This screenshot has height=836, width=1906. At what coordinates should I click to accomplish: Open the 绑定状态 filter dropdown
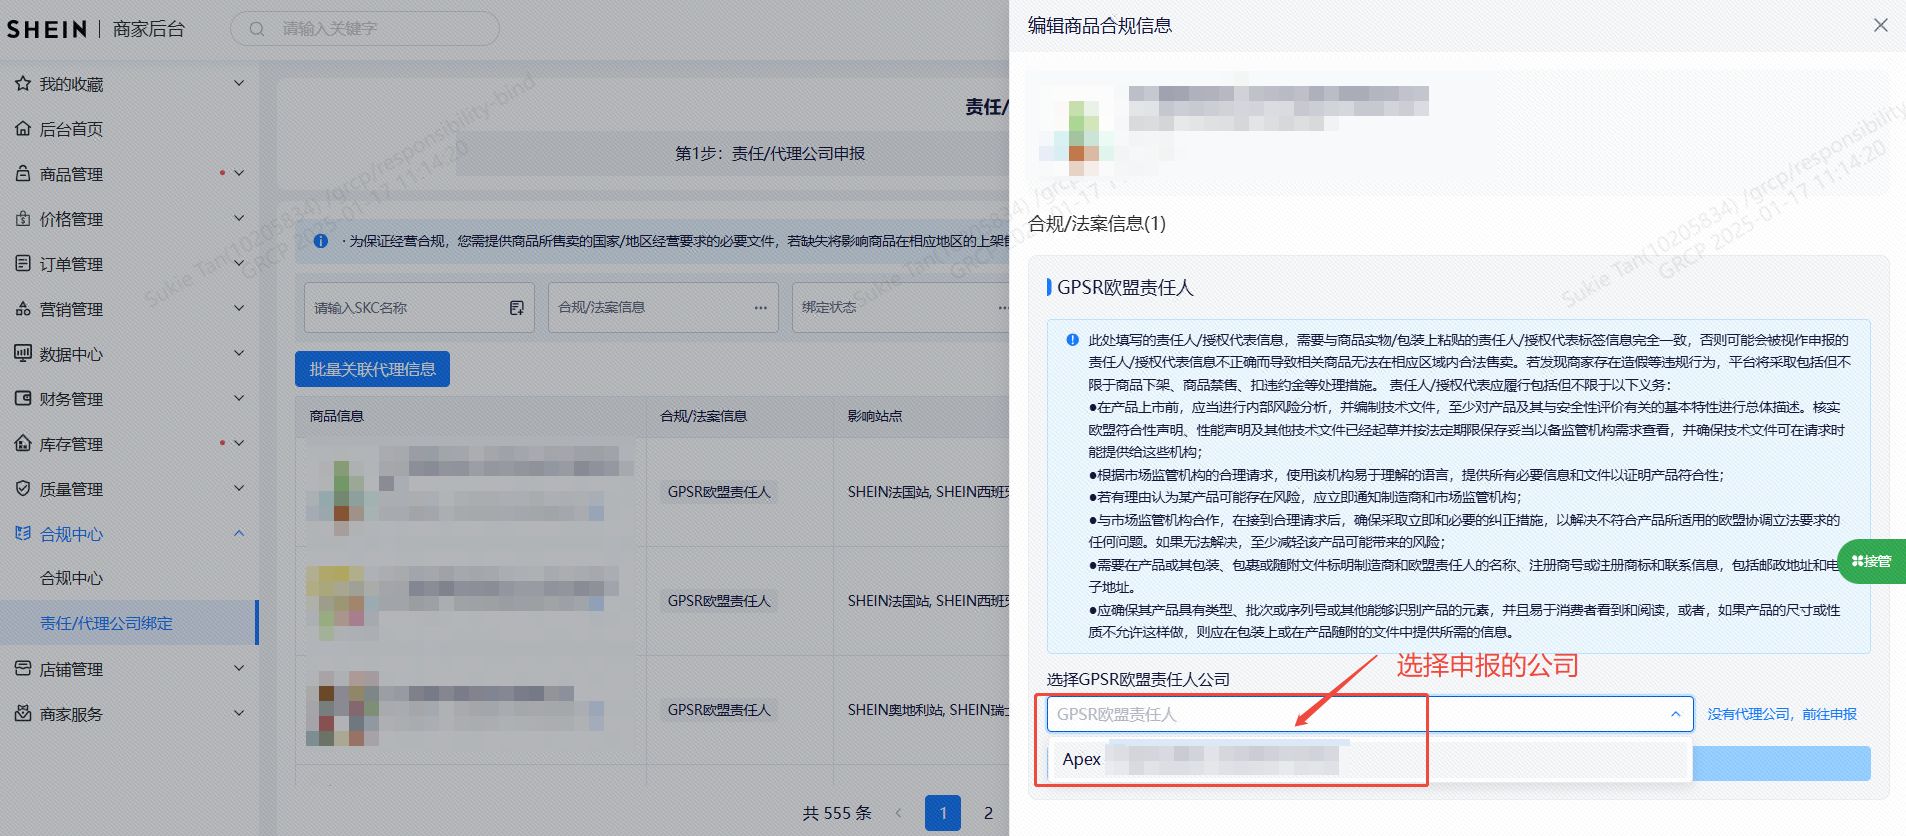(x=900, y=308)
